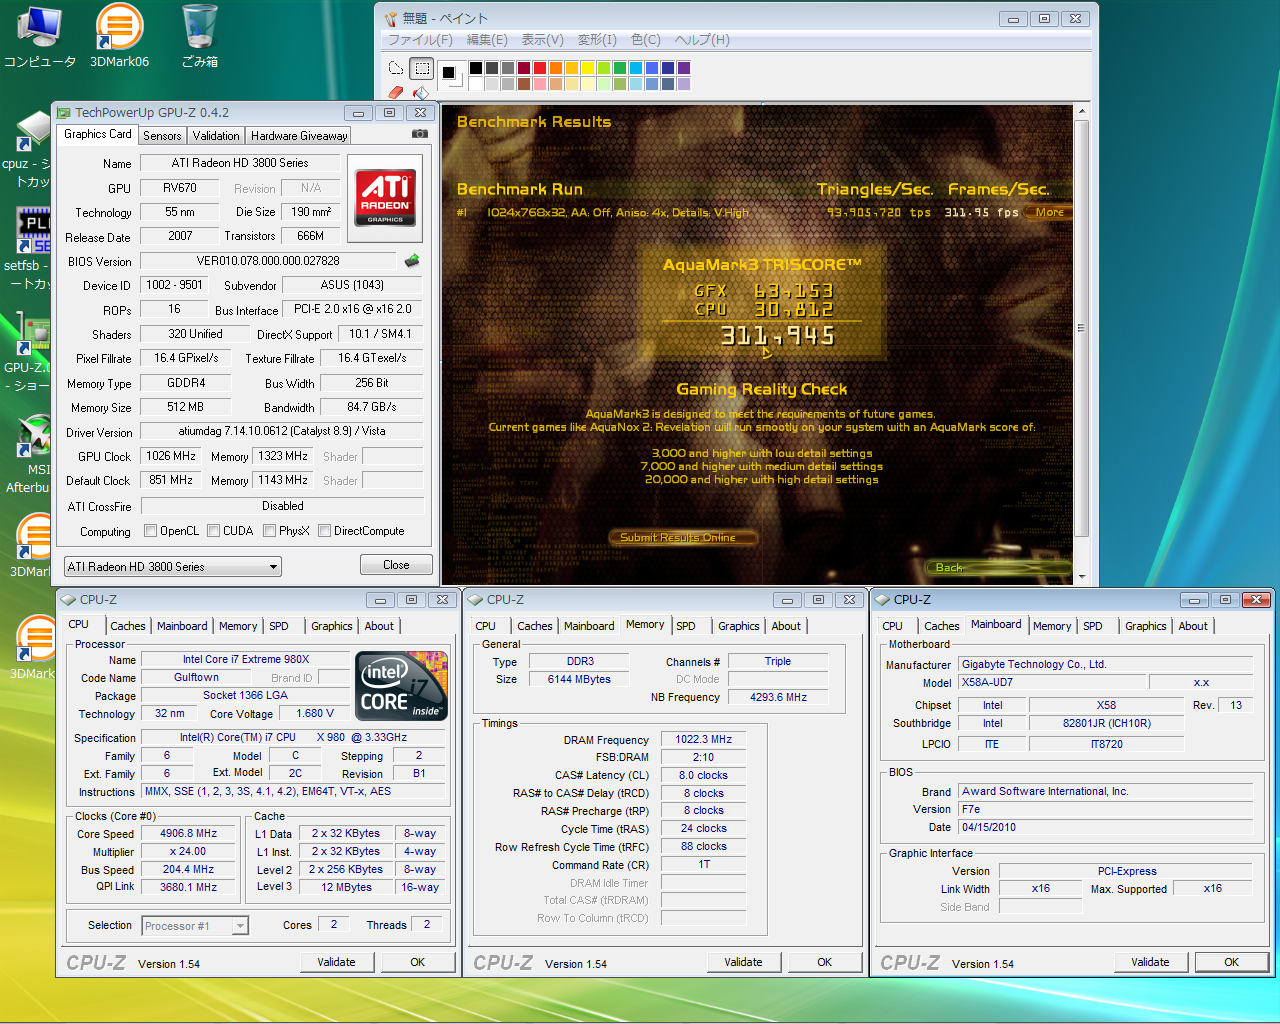Click the Paint title bar palette icon
The width and height of the screenshot is (1280, 1024).
(391, 18)
